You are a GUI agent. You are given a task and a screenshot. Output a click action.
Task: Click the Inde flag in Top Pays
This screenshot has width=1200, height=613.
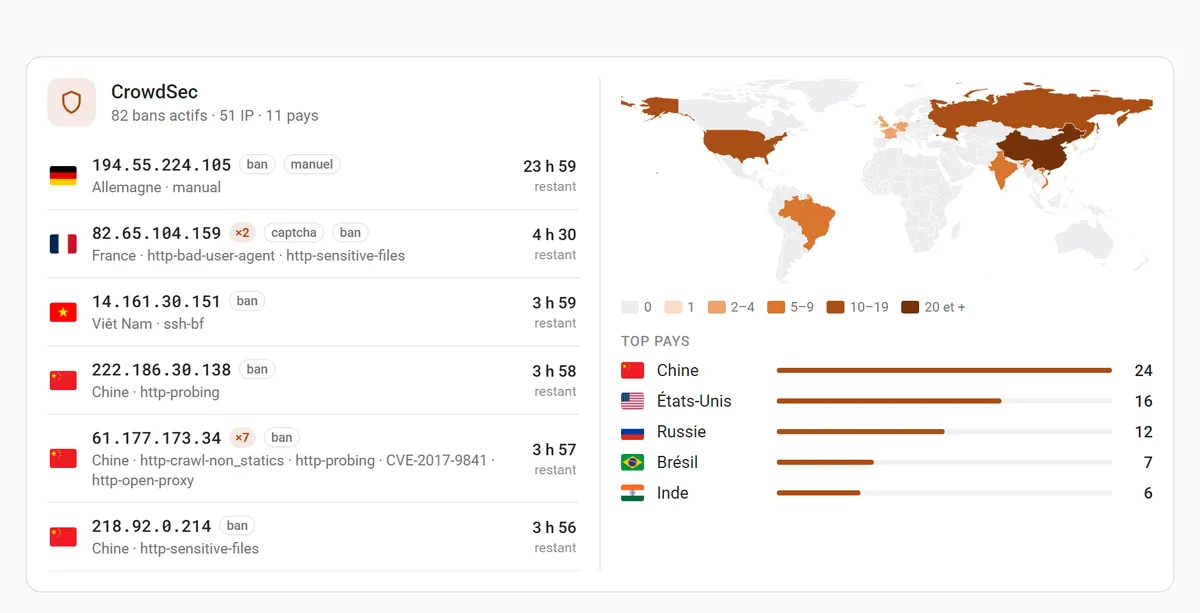point(633,493)
